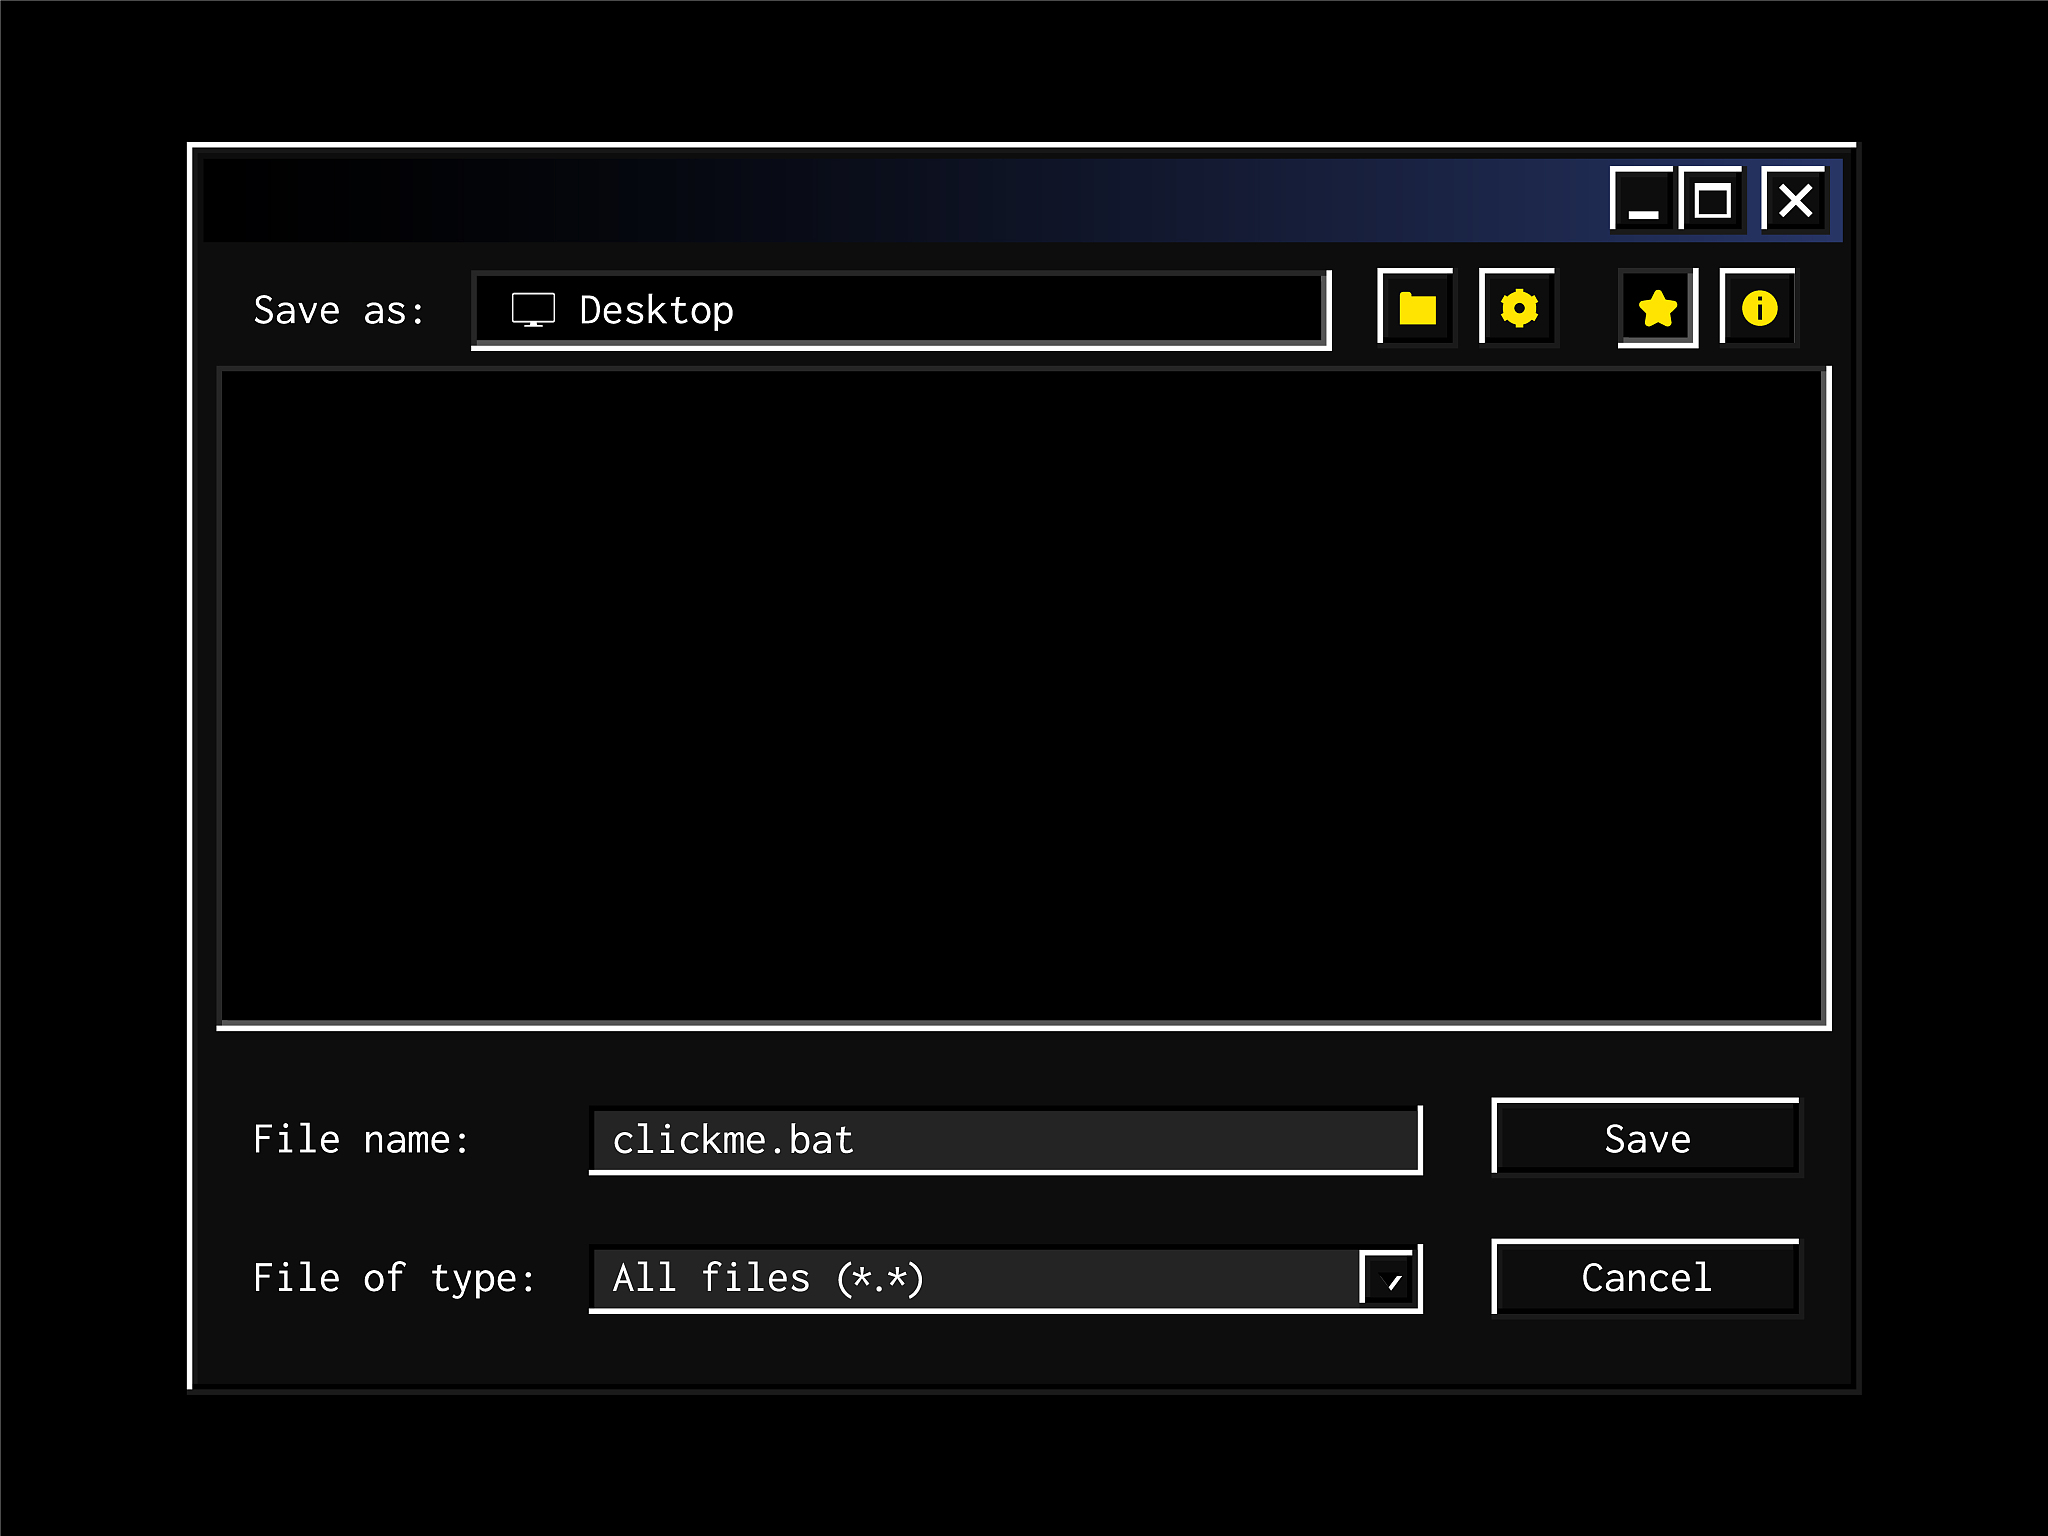Viewport: 2048px width, 1536px height.
Task: Expand the file type dropdown arrow
Action: point(1389,1278)
